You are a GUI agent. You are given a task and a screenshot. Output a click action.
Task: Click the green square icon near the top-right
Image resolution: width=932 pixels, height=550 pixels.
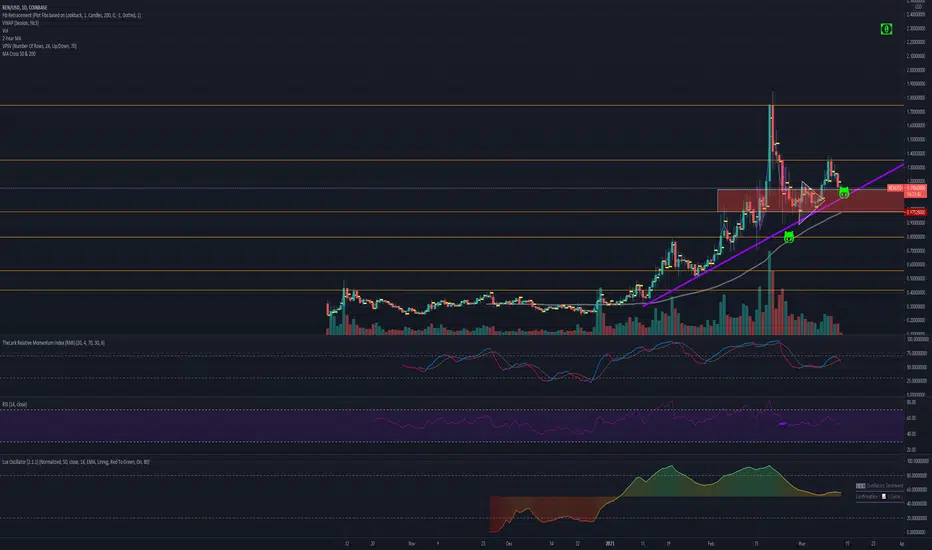(x=886, y=29)
